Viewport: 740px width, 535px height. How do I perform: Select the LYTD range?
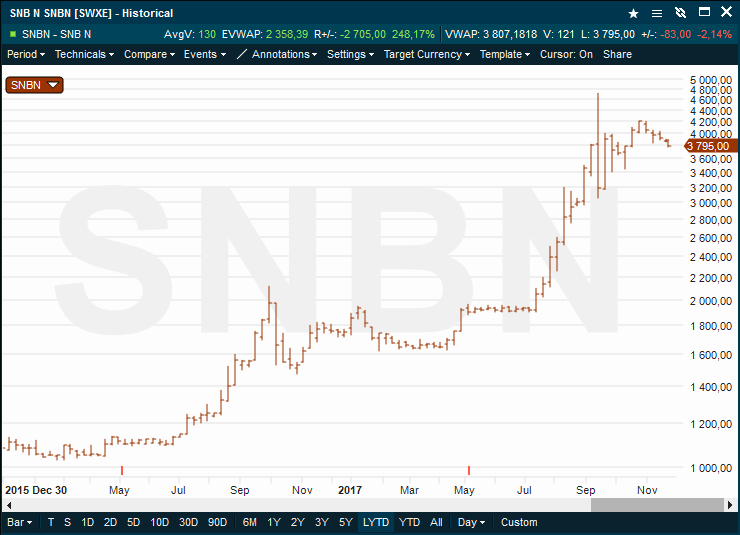point(376,522)
